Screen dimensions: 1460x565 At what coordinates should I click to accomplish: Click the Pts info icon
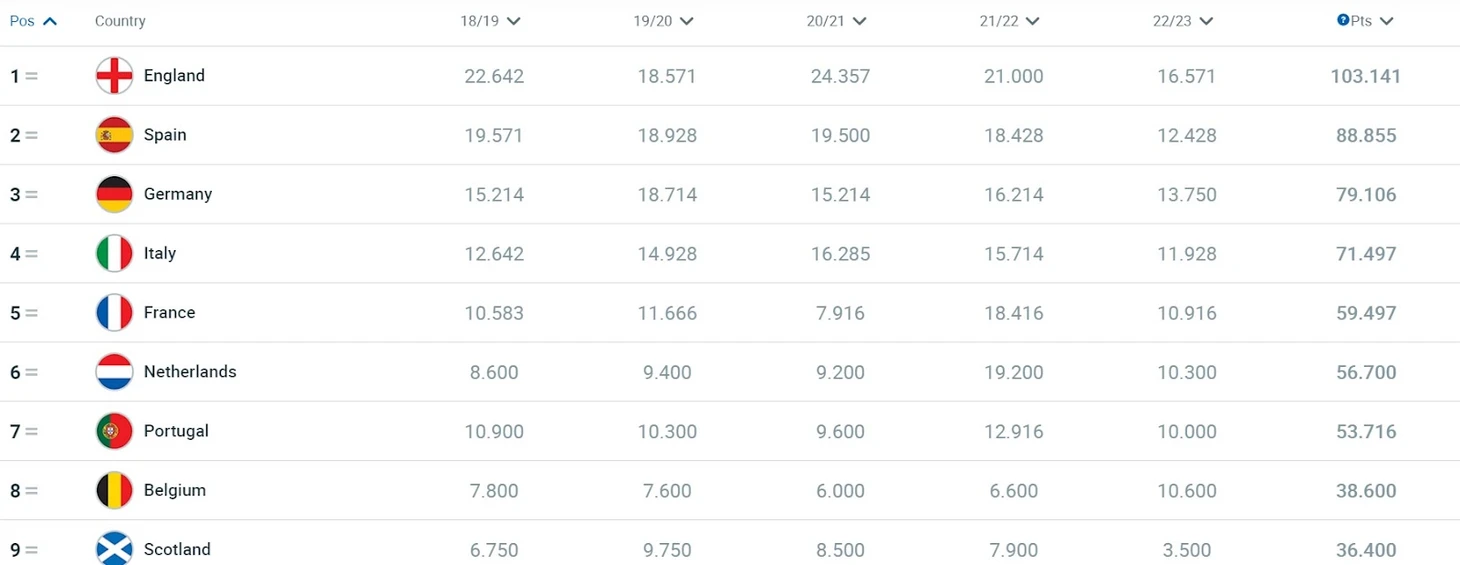pos(1343,20)
